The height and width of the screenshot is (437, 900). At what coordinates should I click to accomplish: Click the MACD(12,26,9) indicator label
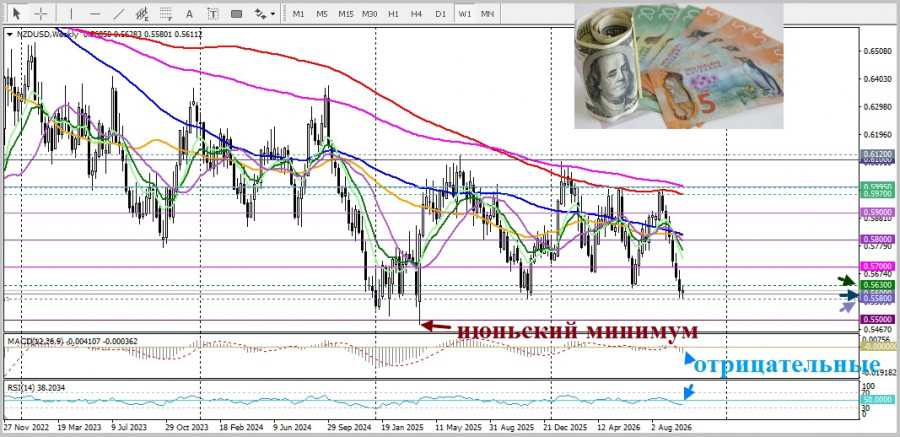pyautogui.click(x=36, y=342)
